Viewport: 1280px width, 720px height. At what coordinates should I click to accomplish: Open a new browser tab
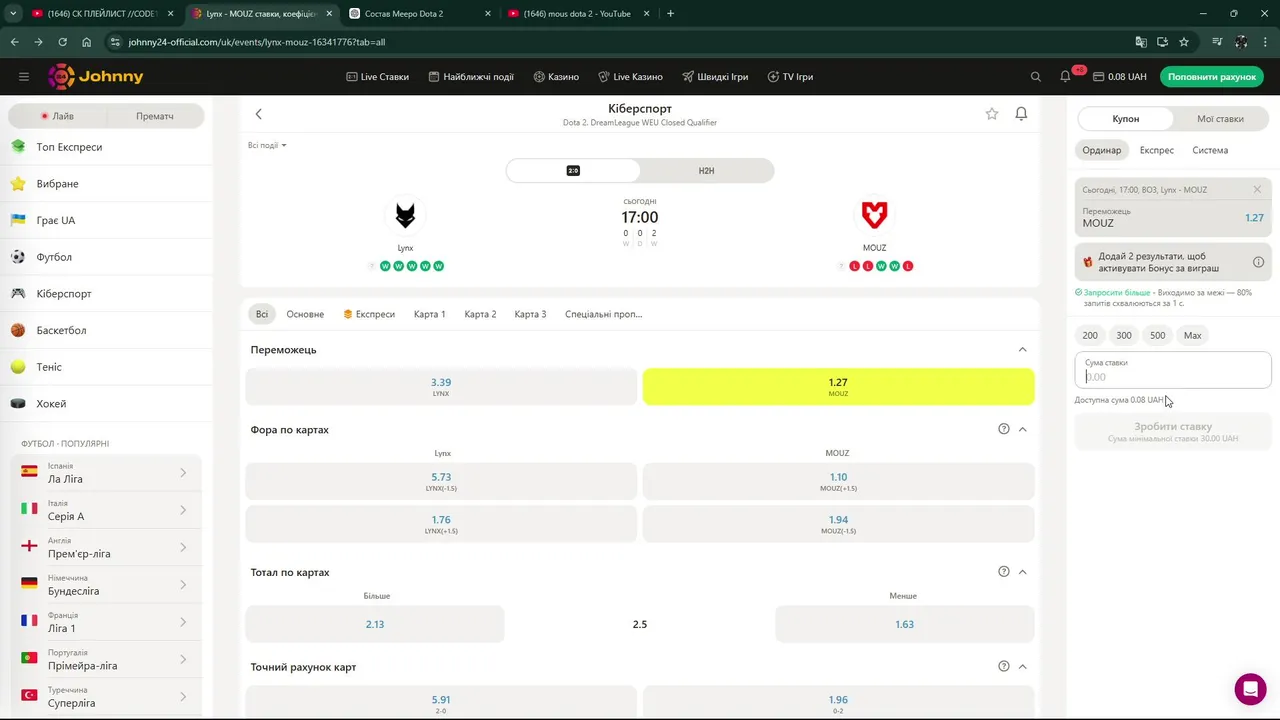[x=670, y=13]
